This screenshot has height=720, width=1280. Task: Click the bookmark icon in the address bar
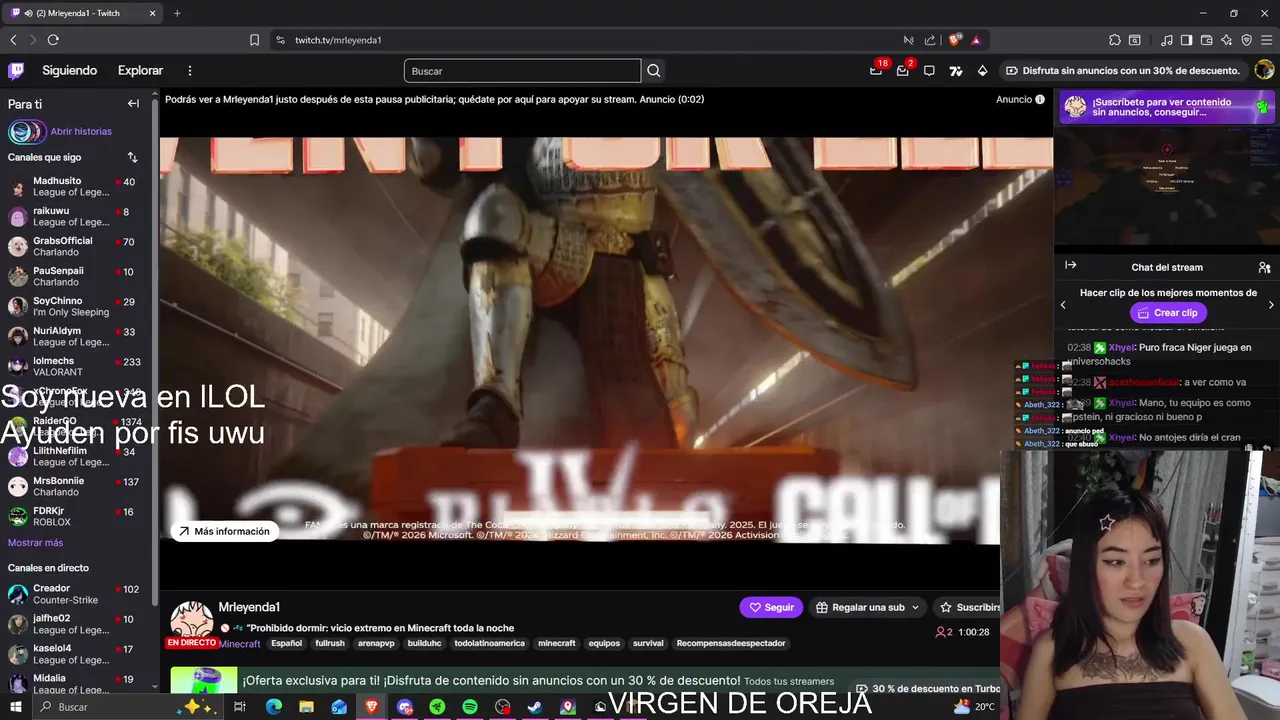(x=254, y=40)
